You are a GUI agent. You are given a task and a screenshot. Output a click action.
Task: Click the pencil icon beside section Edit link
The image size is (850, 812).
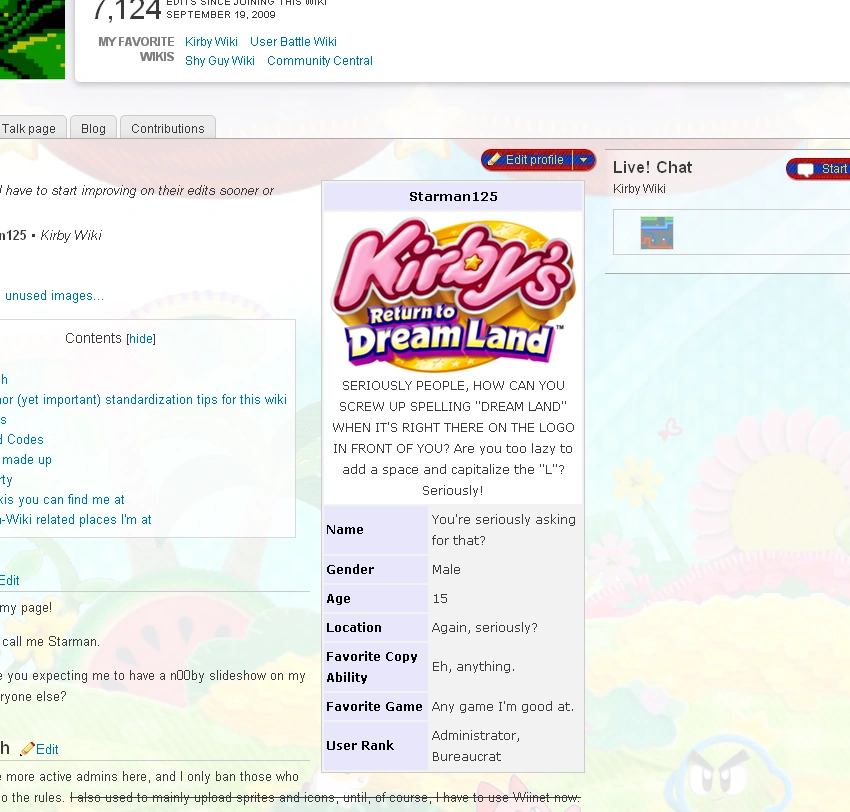click(x=27, y=749)
